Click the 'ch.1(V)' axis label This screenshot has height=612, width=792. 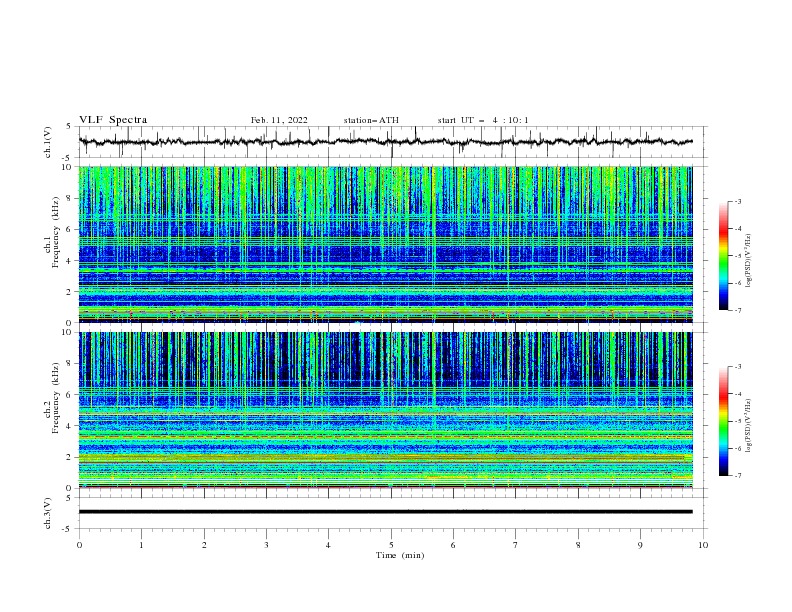(x=48, y=142)
